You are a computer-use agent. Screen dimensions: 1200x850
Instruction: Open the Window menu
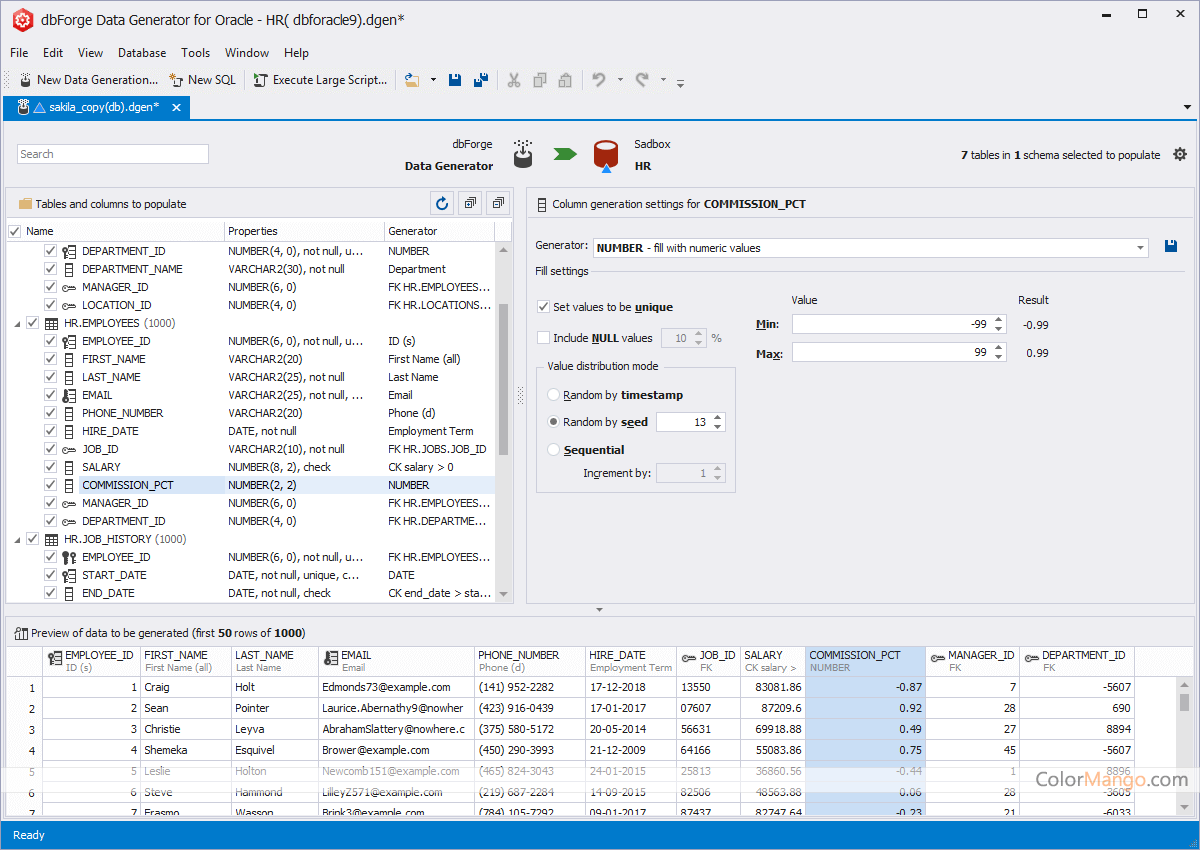pos(247,53)
